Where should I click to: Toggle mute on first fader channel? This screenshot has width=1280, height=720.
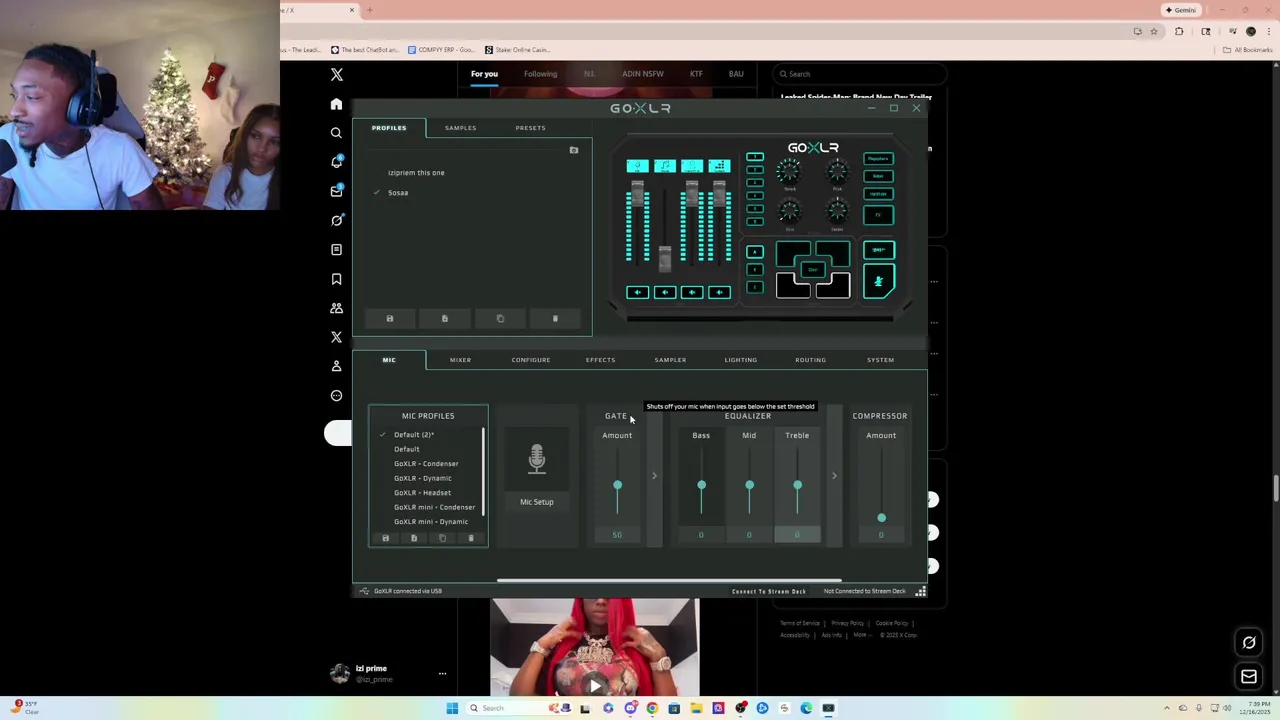tap(637, 292)
